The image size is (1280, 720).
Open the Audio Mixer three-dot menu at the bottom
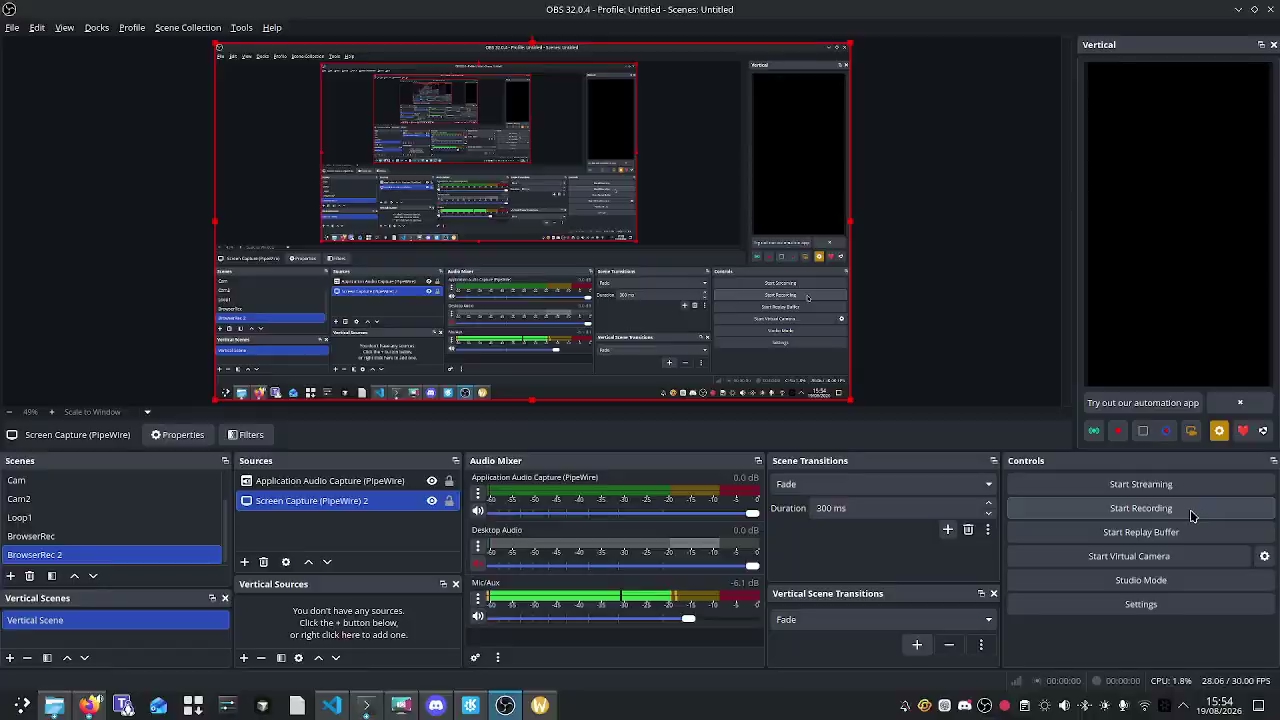coord(497,658)
